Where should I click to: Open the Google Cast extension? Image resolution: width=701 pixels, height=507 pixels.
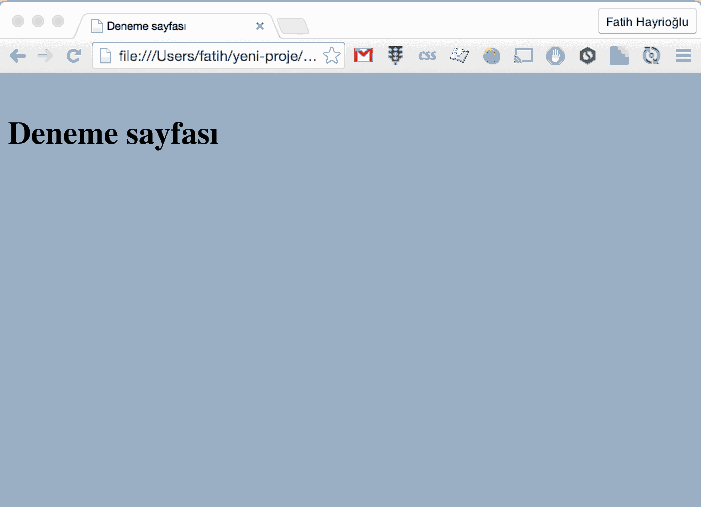(523, 56)
